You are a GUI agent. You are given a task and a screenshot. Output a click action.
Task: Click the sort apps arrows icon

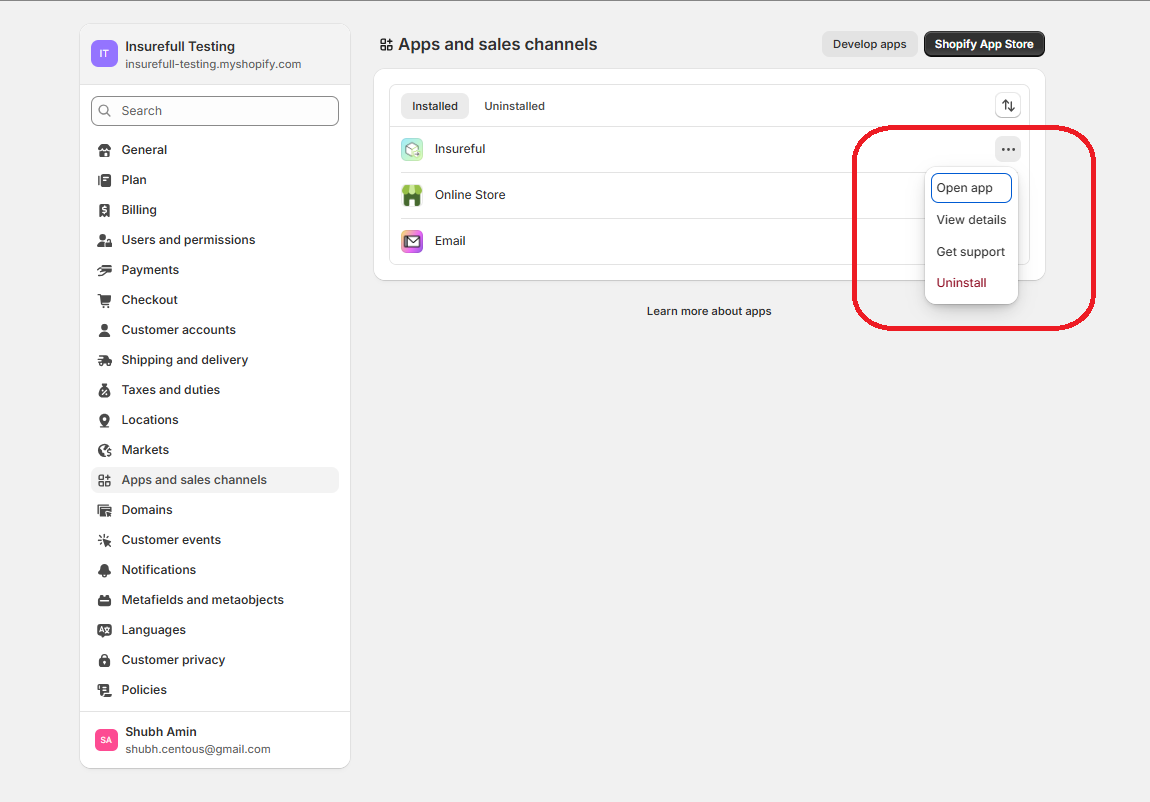tap(1008, 106)
